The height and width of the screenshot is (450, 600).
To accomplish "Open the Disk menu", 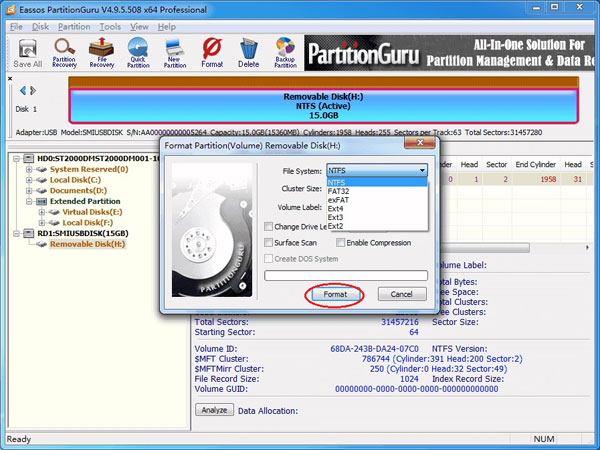I will click(x=40, y=27).
